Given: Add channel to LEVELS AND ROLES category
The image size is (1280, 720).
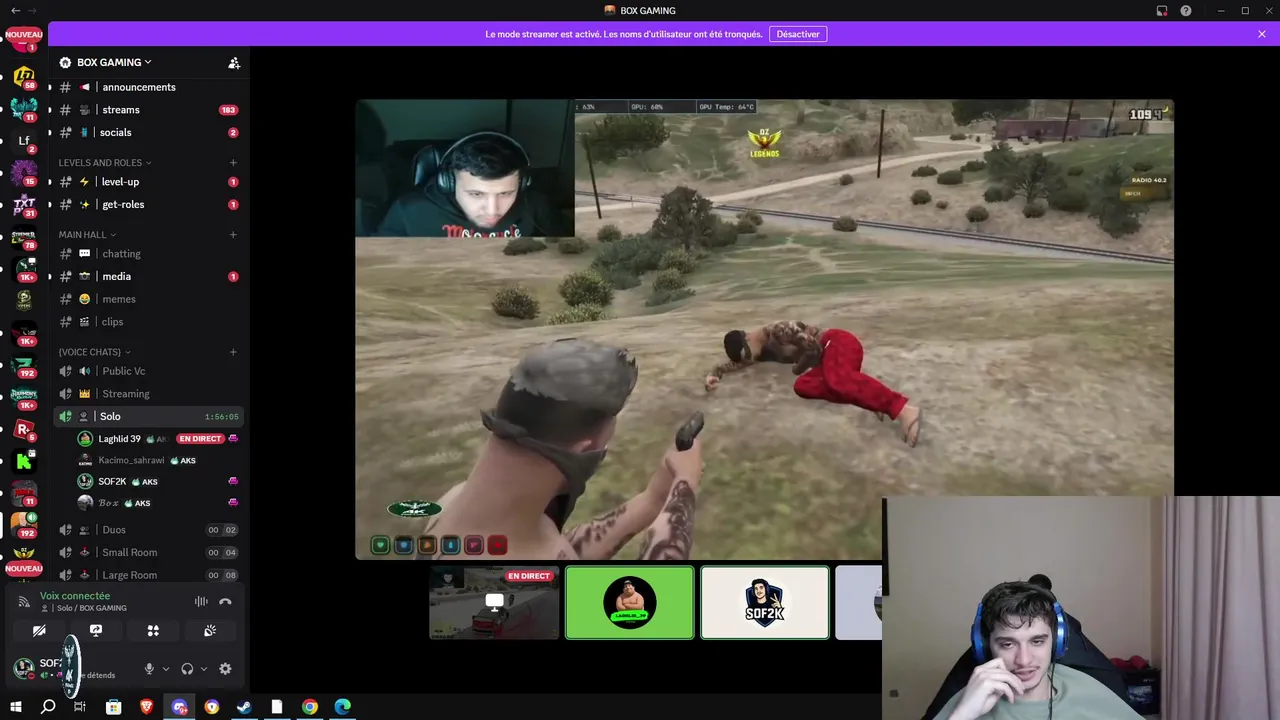Looking at the screenshot, I should (x=233, y=162).
